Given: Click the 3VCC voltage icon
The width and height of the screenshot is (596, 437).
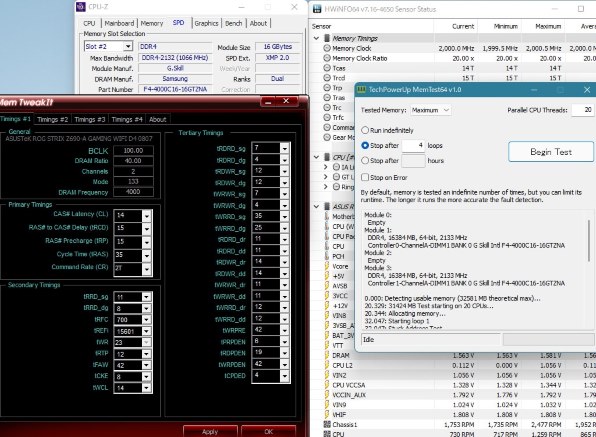Looking at the screenshot, I should tap(327, 296).
